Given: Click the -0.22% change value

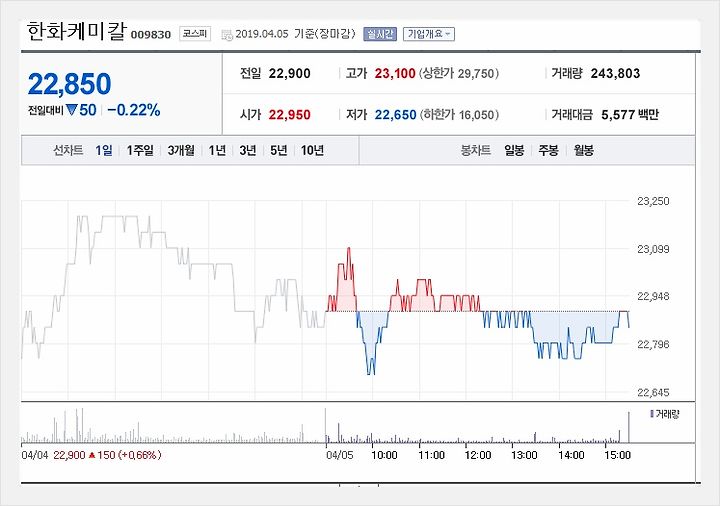Looking at the screenshot, I should click(x=134, y=110).
